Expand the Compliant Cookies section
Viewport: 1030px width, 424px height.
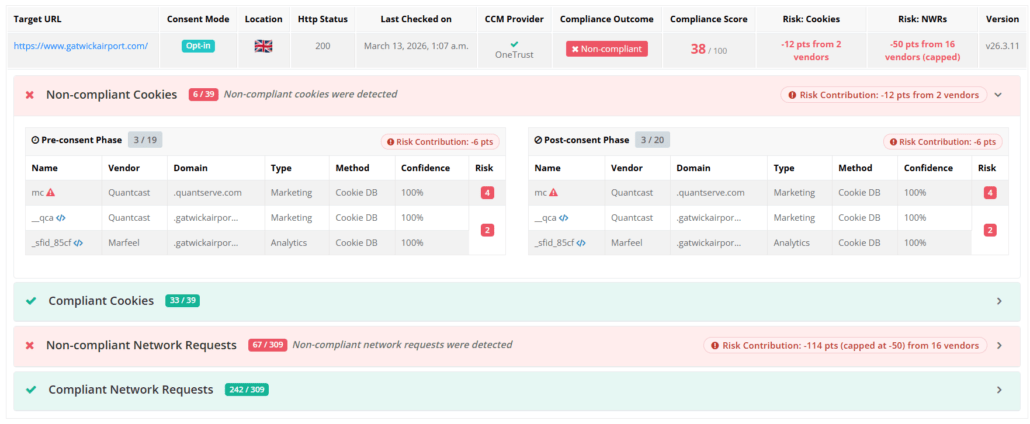click(x=997, y=301)
